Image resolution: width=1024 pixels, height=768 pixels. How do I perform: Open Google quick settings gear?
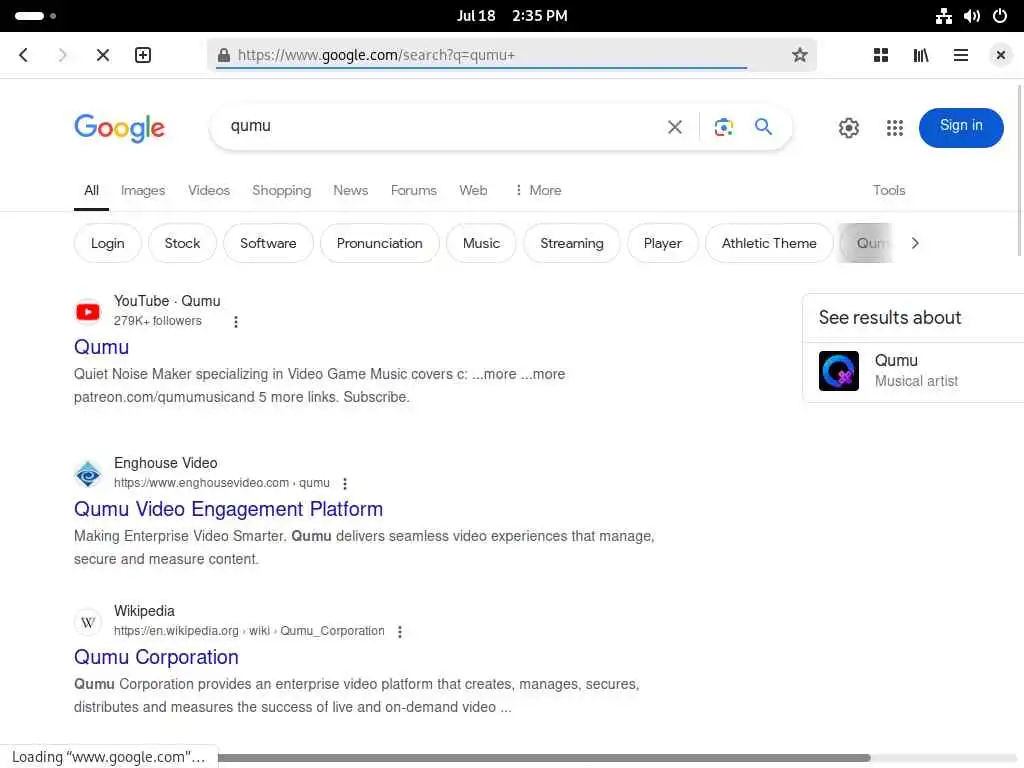[848, 127]
